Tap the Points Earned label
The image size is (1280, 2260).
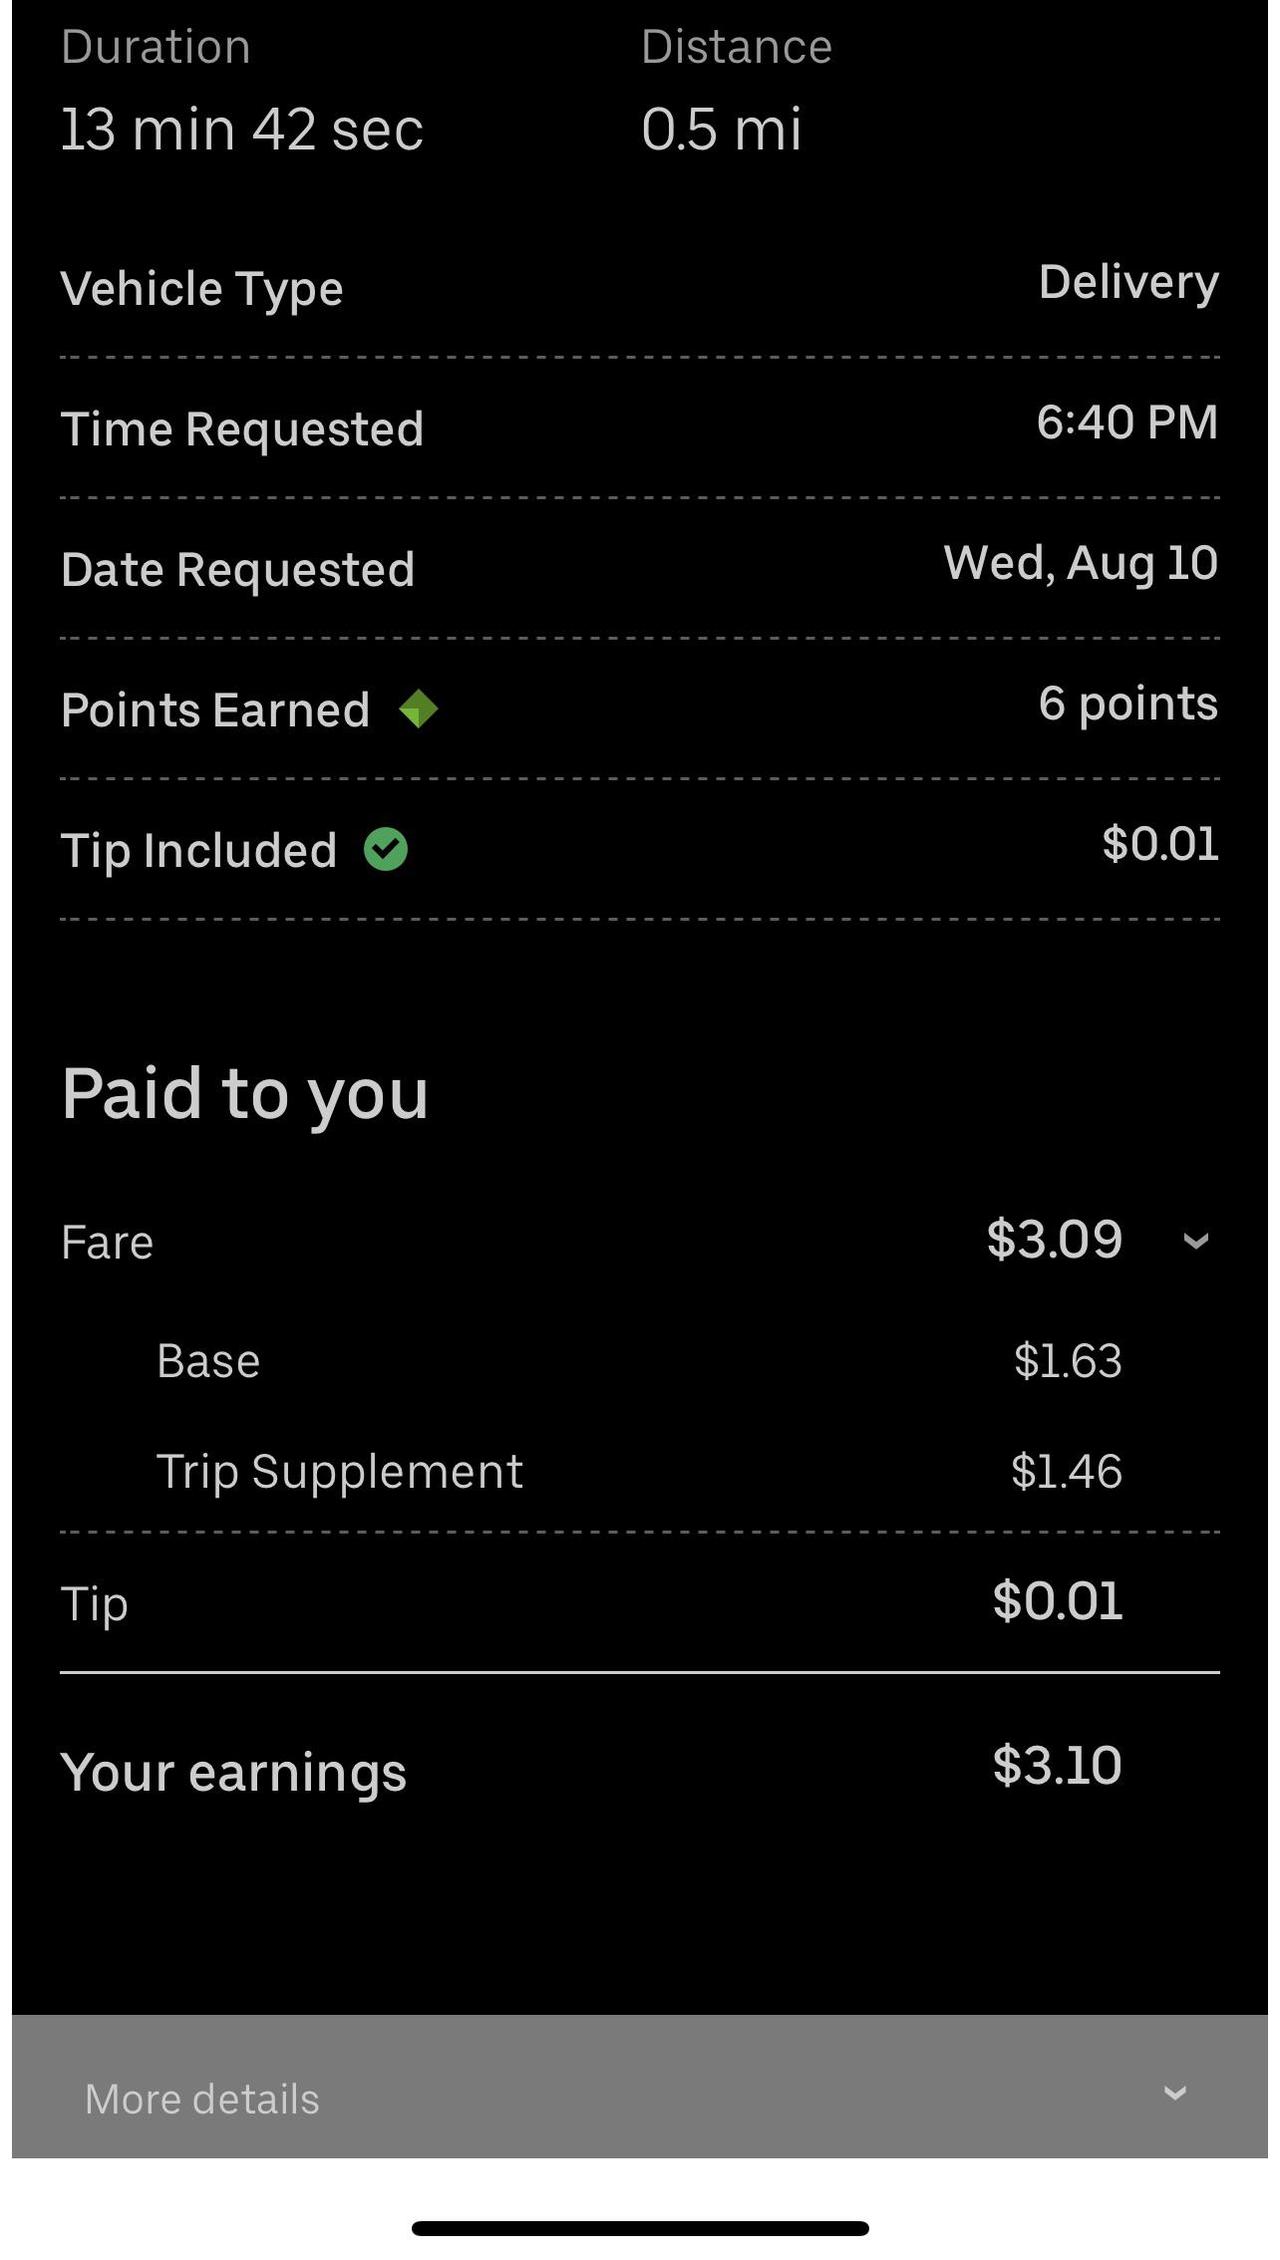(x=215, y=710)
